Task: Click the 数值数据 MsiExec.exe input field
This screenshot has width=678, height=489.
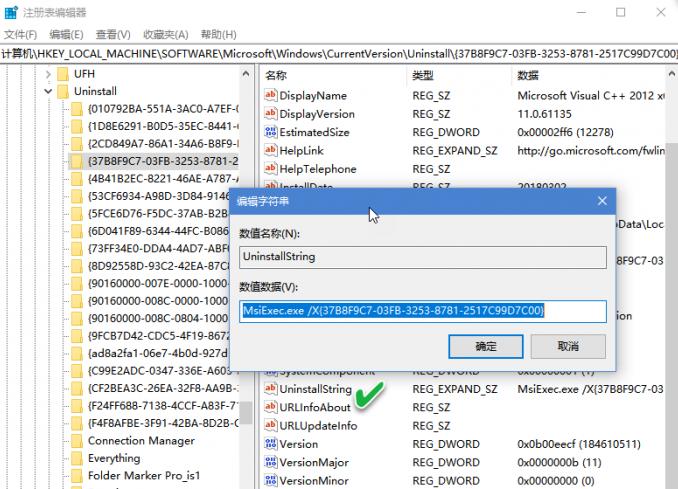Action: pyautogui.click(x=423, y=311)
